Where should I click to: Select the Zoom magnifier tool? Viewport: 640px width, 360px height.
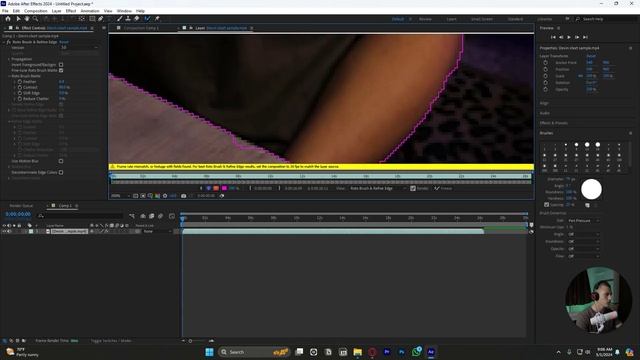click(x=36, y=19)
